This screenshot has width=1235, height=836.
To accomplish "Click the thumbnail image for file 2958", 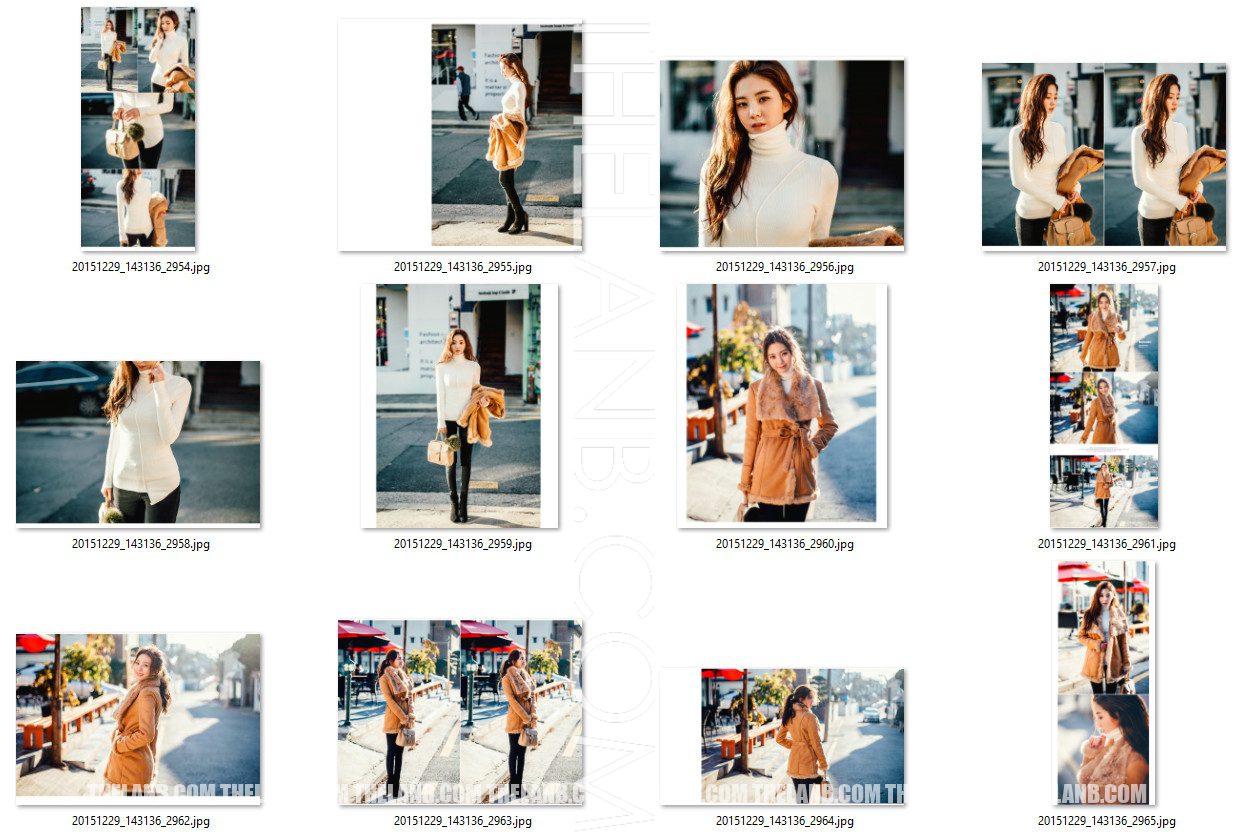I will [x=138, y=442].
